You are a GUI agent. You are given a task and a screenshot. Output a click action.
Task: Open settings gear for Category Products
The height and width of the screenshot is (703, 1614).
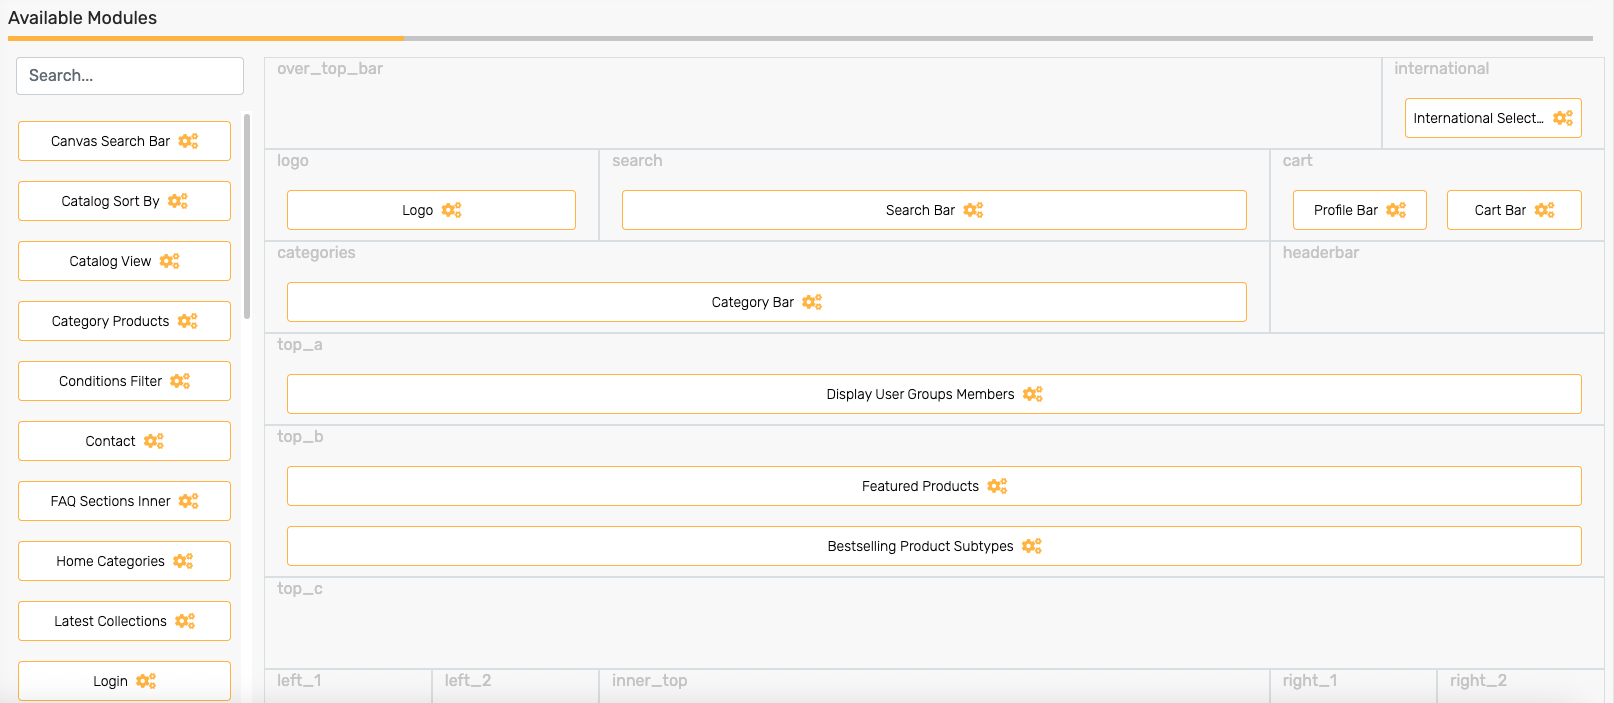click(x=188, y=321)
